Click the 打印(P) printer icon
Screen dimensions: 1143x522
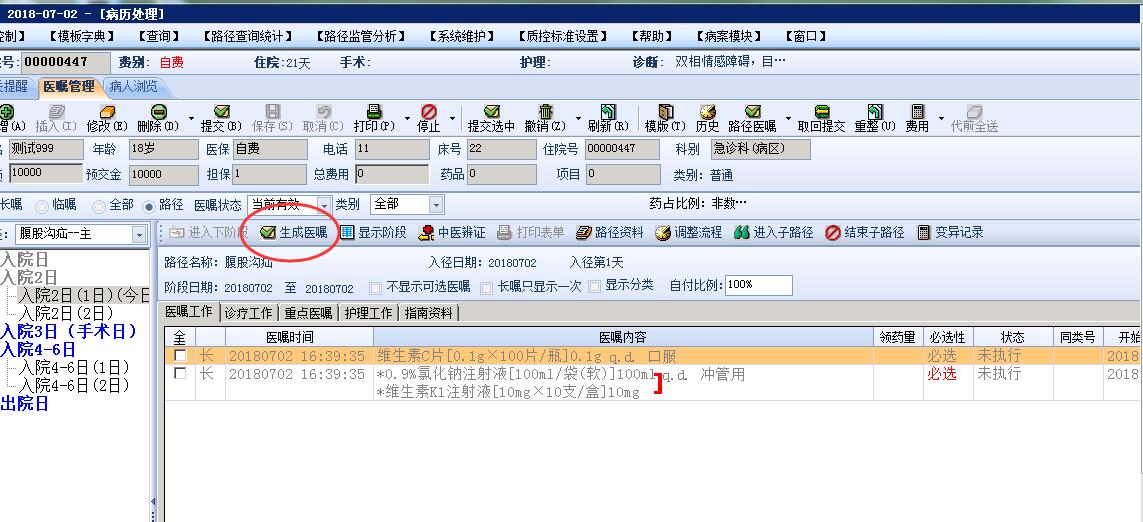[x=374, y=112]
